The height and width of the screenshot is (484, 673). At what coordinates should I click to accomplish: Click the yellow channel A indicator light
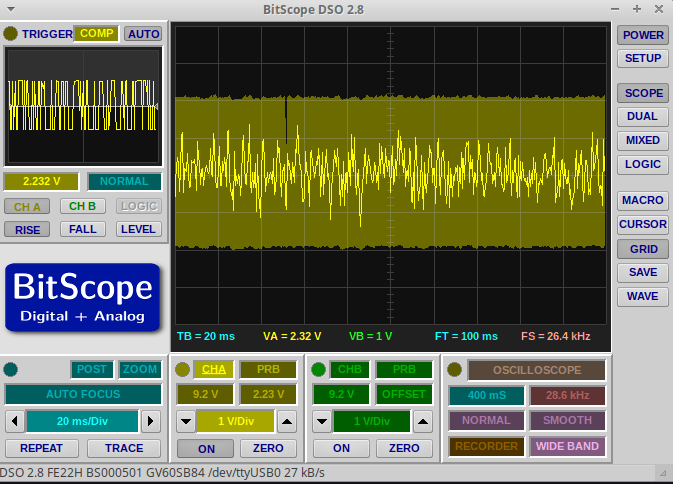(182, 369)
